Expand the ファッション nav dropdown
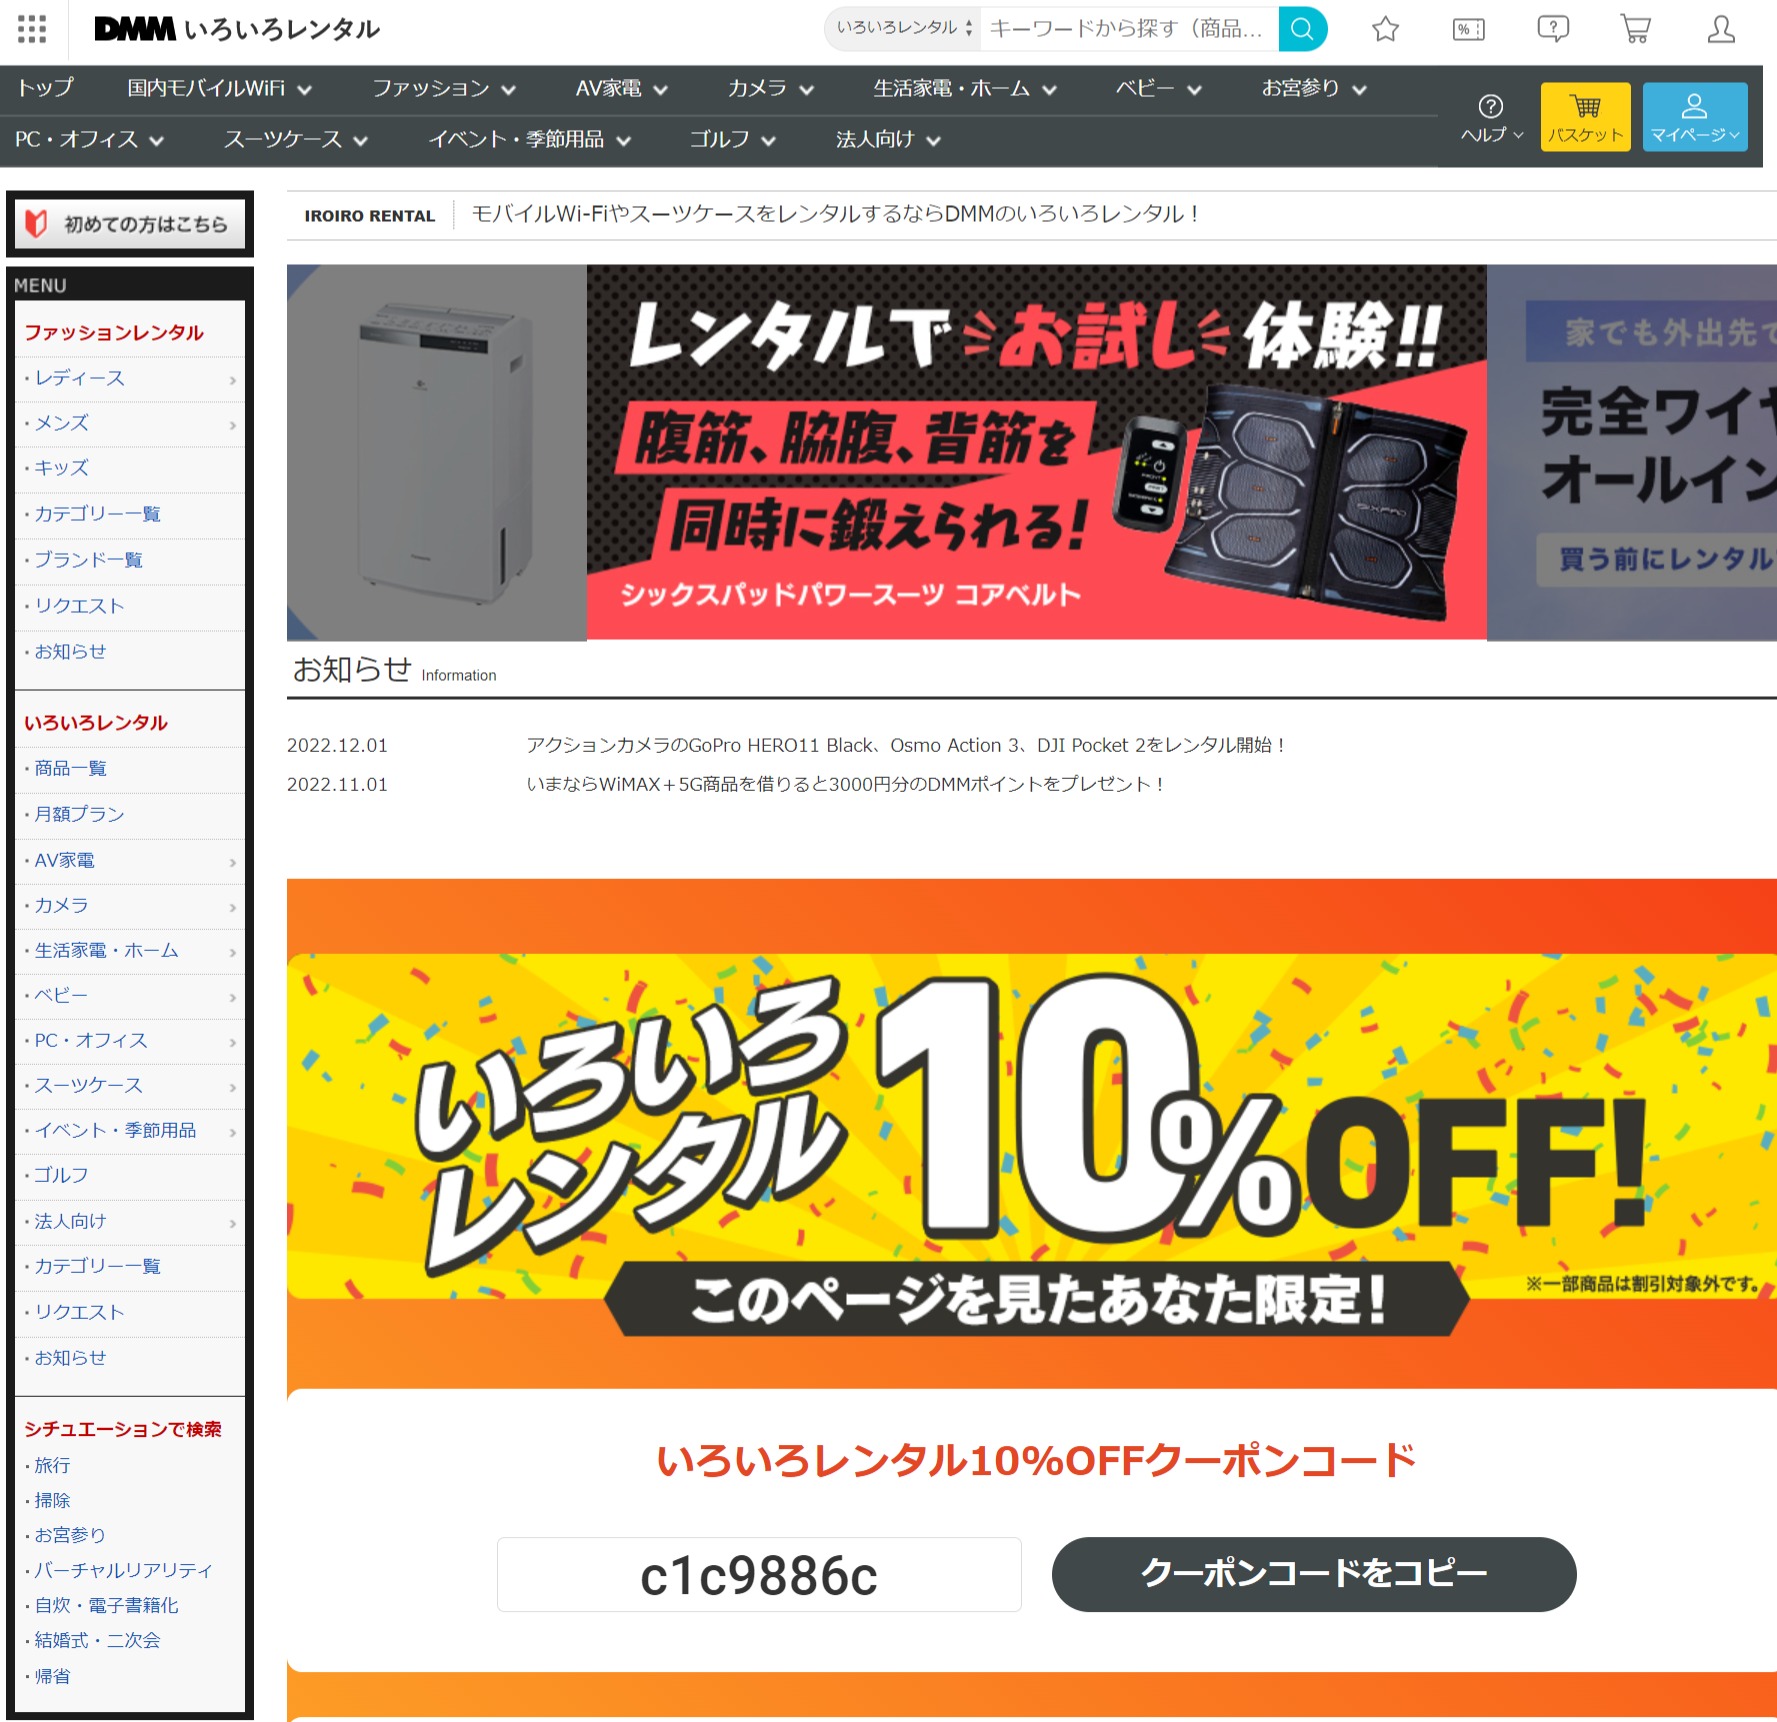This screenshot has width=1777, height=1722. [x=444, y=89]
